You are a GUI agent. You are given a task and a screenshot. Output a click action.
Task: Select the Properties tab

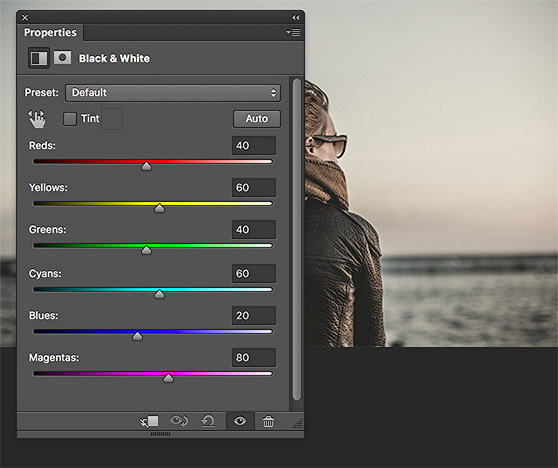pyautogui.click(x=50, y=32)
